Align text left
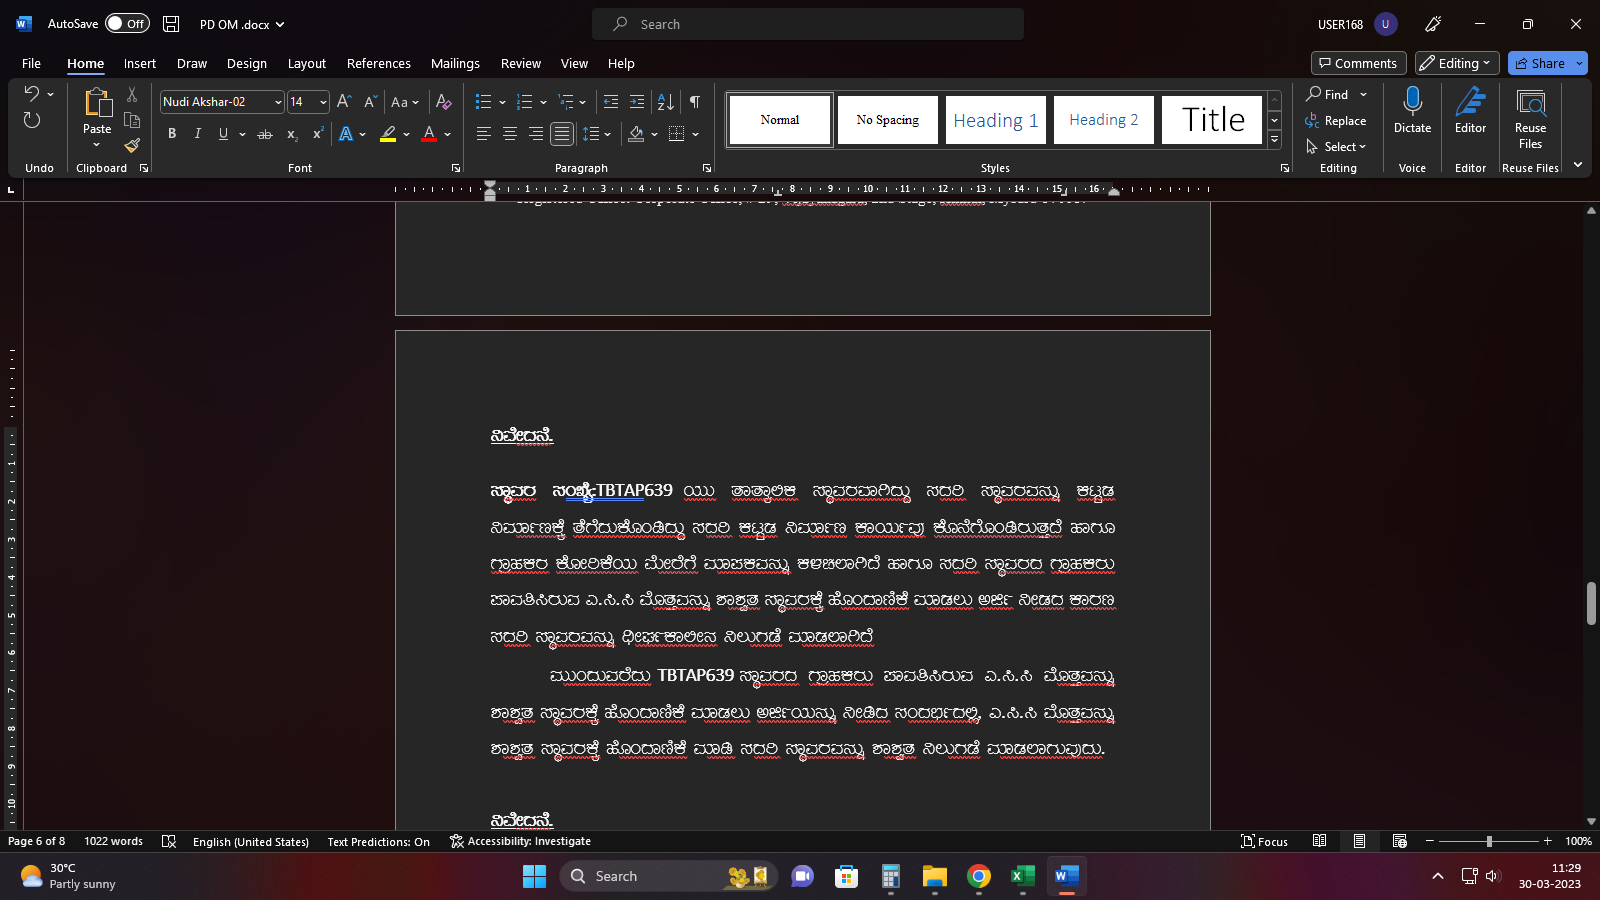This screenshot has width=1600, height=900. (x=484, y=134)
